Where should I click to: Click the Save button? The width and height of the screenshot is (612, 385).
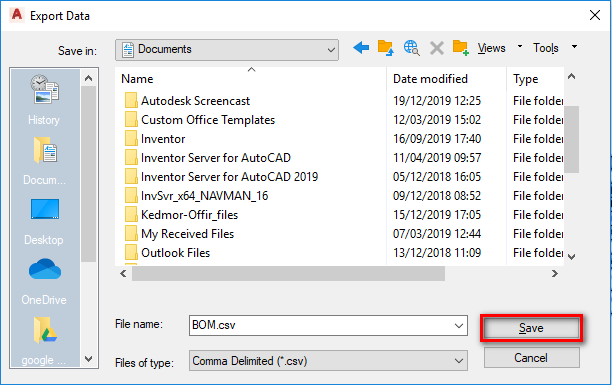click(x=531, y=328)
